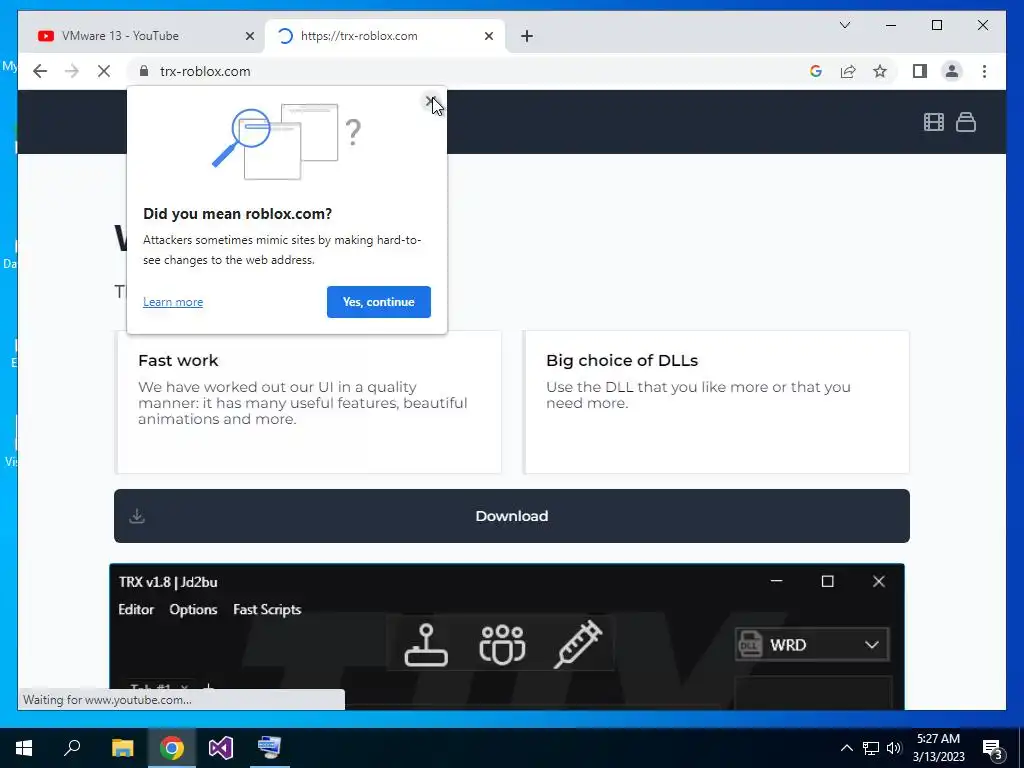Image resolution: width=1024 pixels, height=768 pixels.
Task: Click the people group icon in TRX preview
Action: tap(502, 645)
